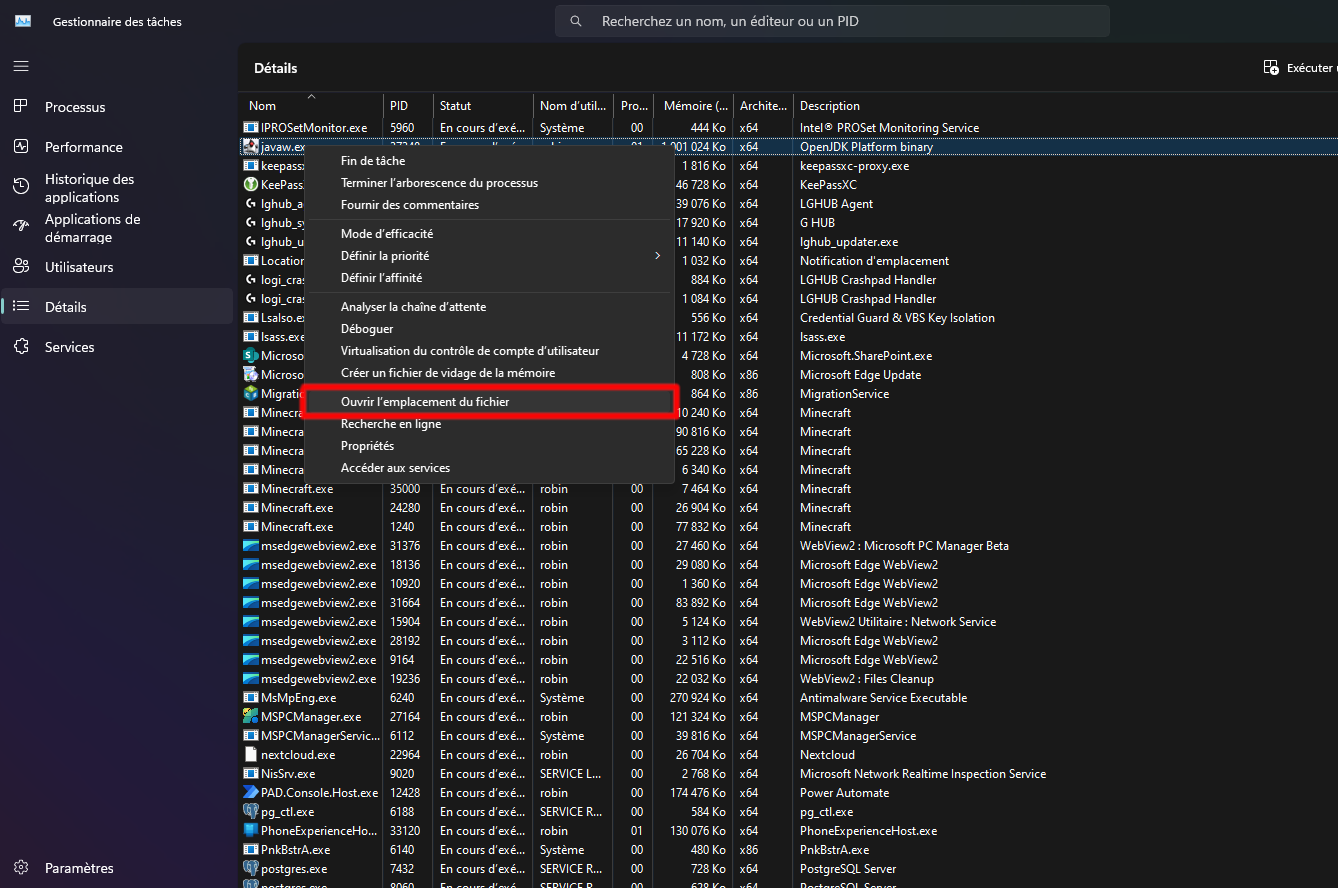Viewport: 1338px width, 888px height.
Task: Sort by the Processeur column header
Action: [x=634, y=105]
